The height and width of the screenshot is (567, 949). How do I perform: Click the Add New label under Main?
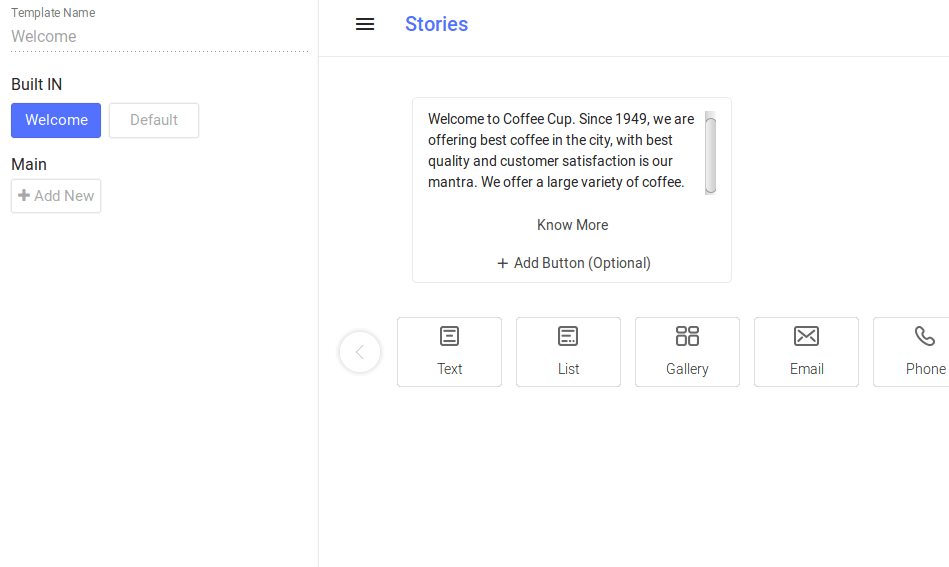[x=64, y=196]
